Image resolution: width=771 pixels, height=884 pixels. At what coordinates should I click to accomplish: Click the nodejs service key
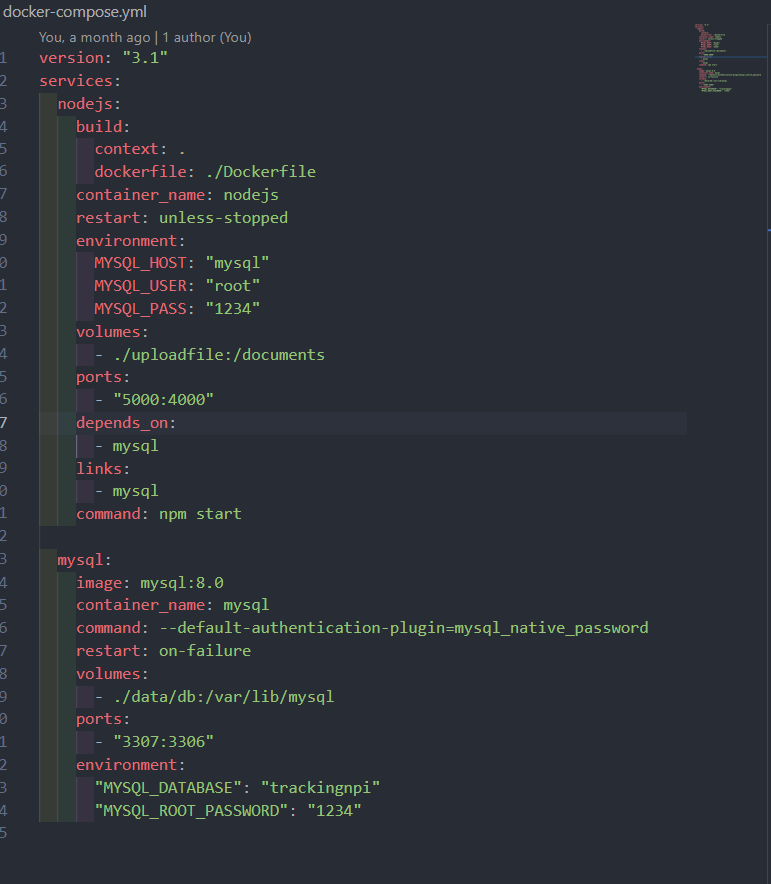tap(85, 104)
